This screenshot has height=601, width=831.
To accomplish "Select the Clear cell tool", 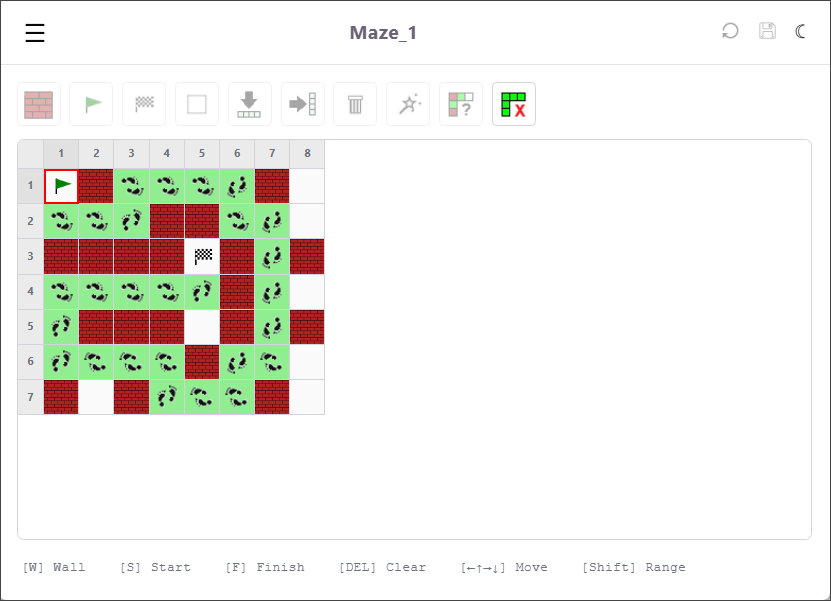I will tap(196, 104).
